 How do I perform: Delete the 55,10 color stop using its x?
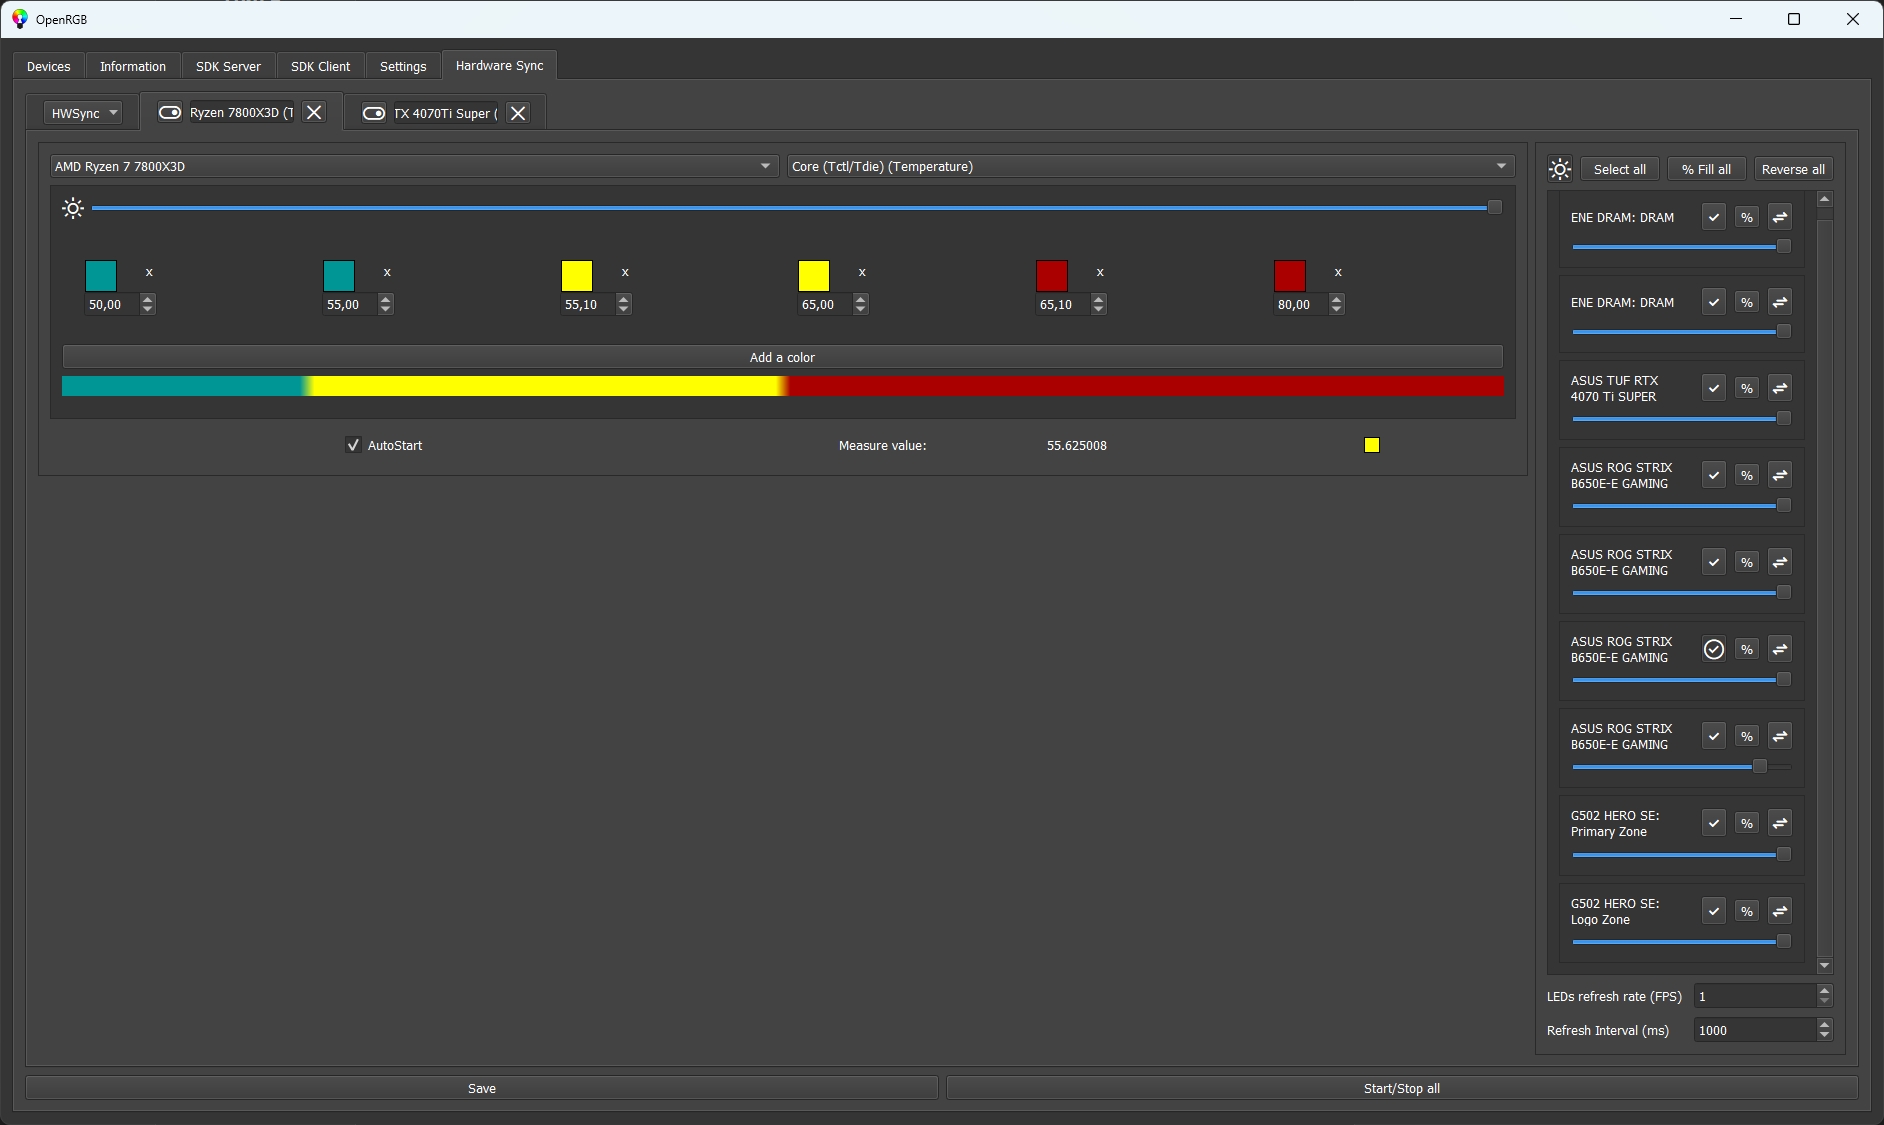click(x=625, y=272)
